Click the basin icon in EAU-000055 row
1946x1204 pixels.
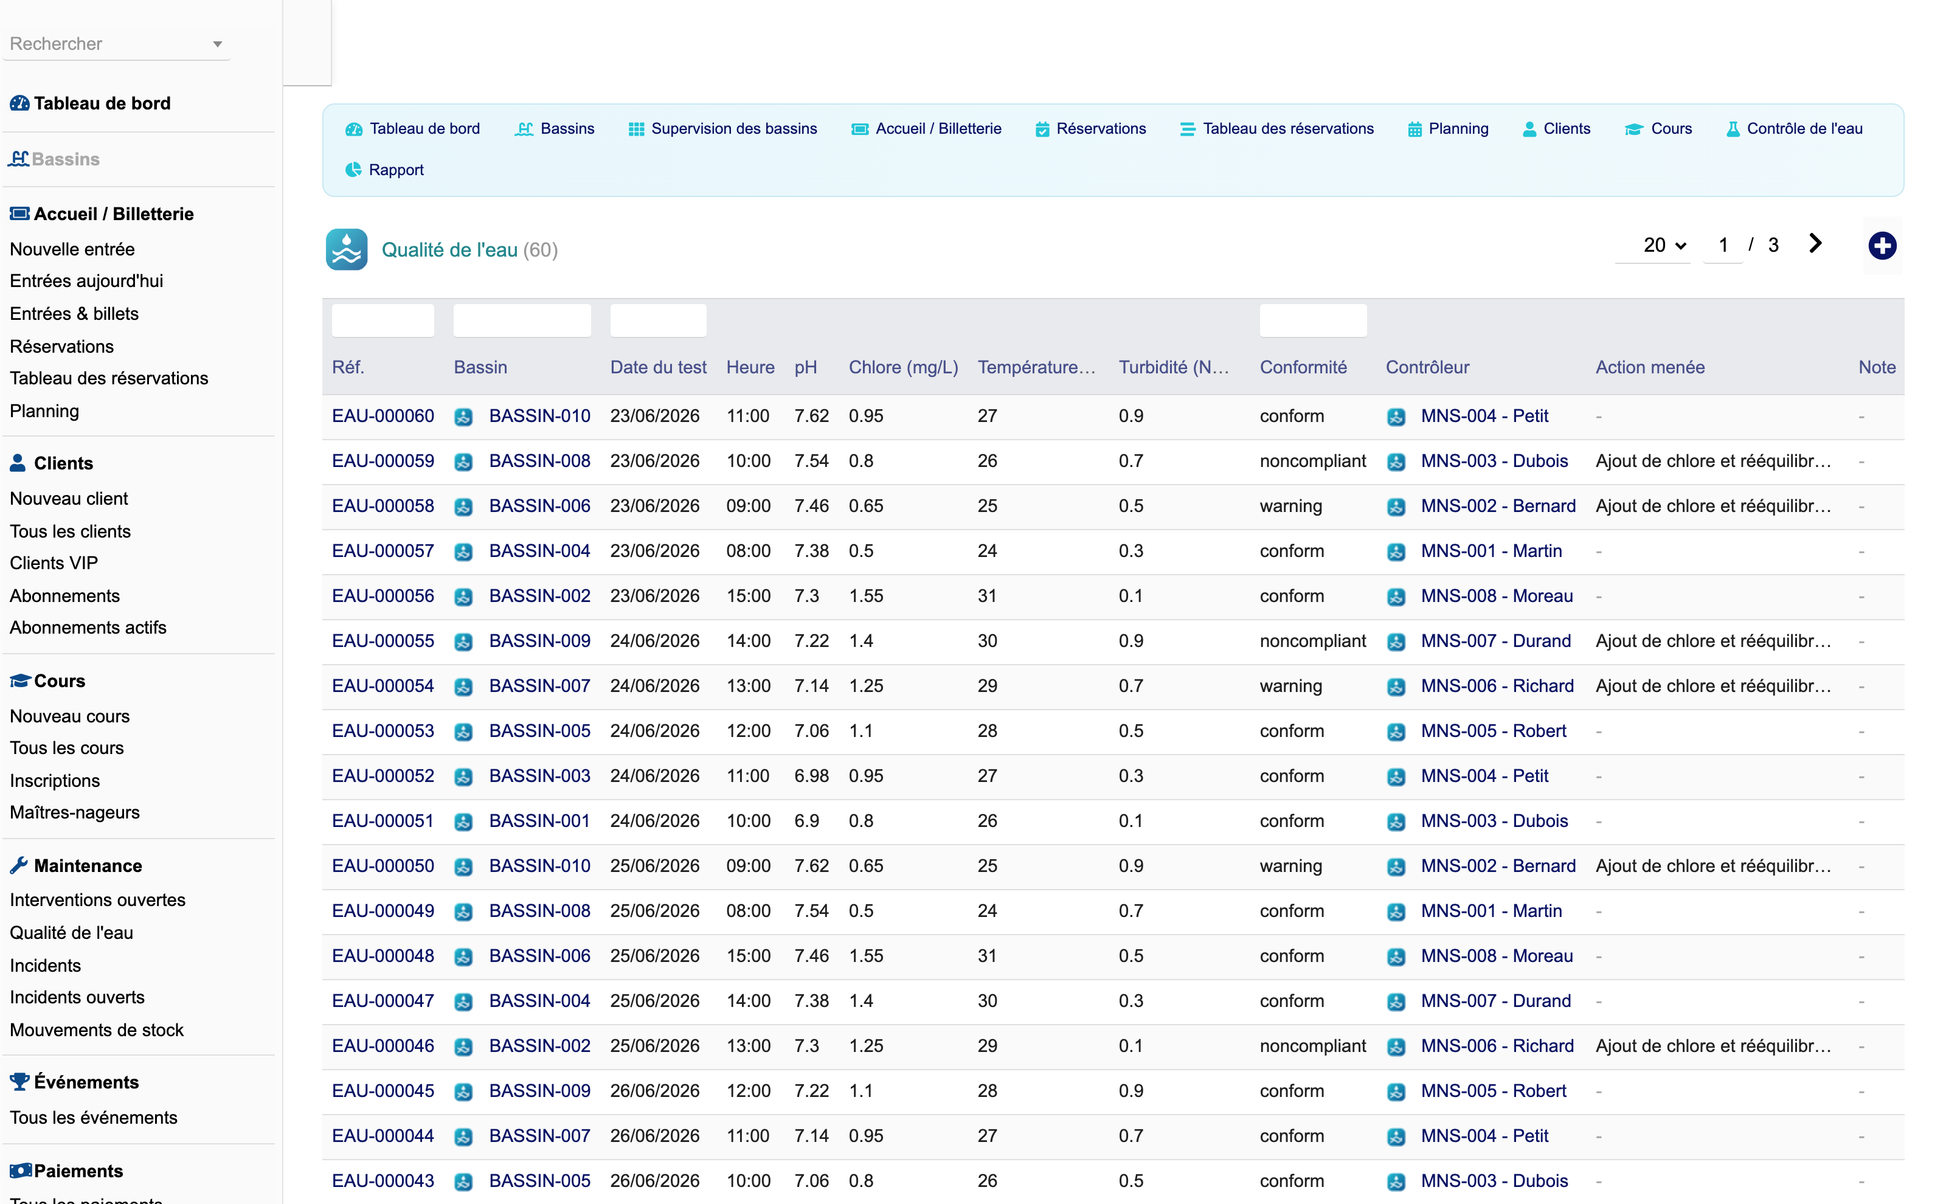click(x=463, y=642)
